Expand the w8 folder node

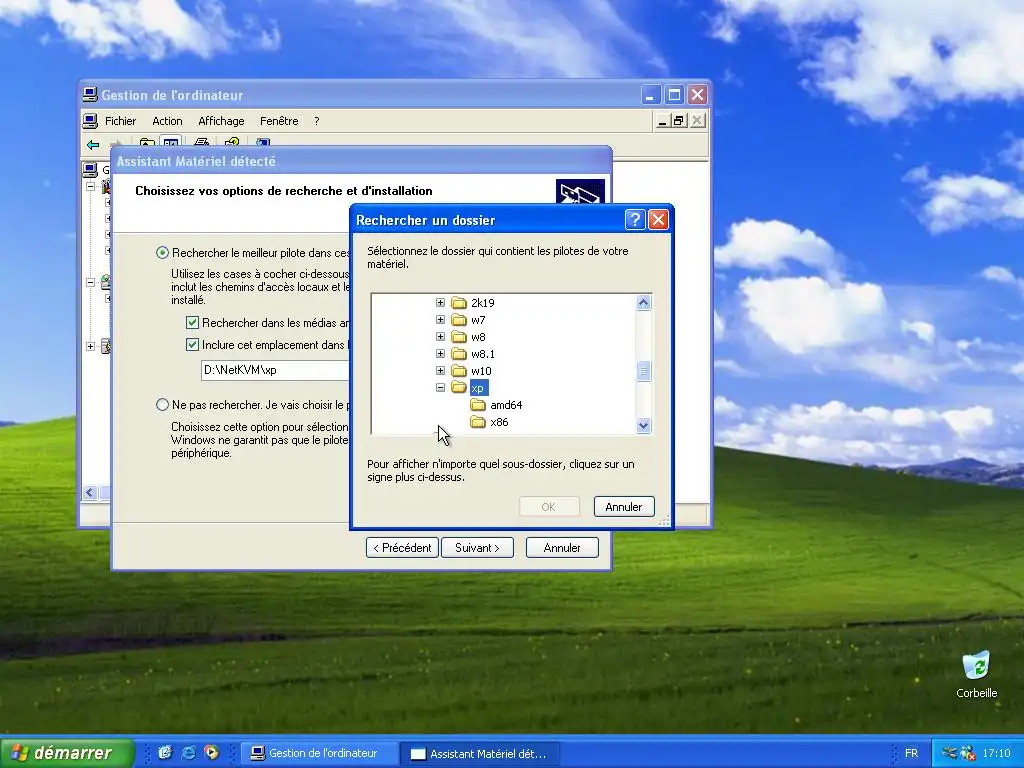point(440,336)
